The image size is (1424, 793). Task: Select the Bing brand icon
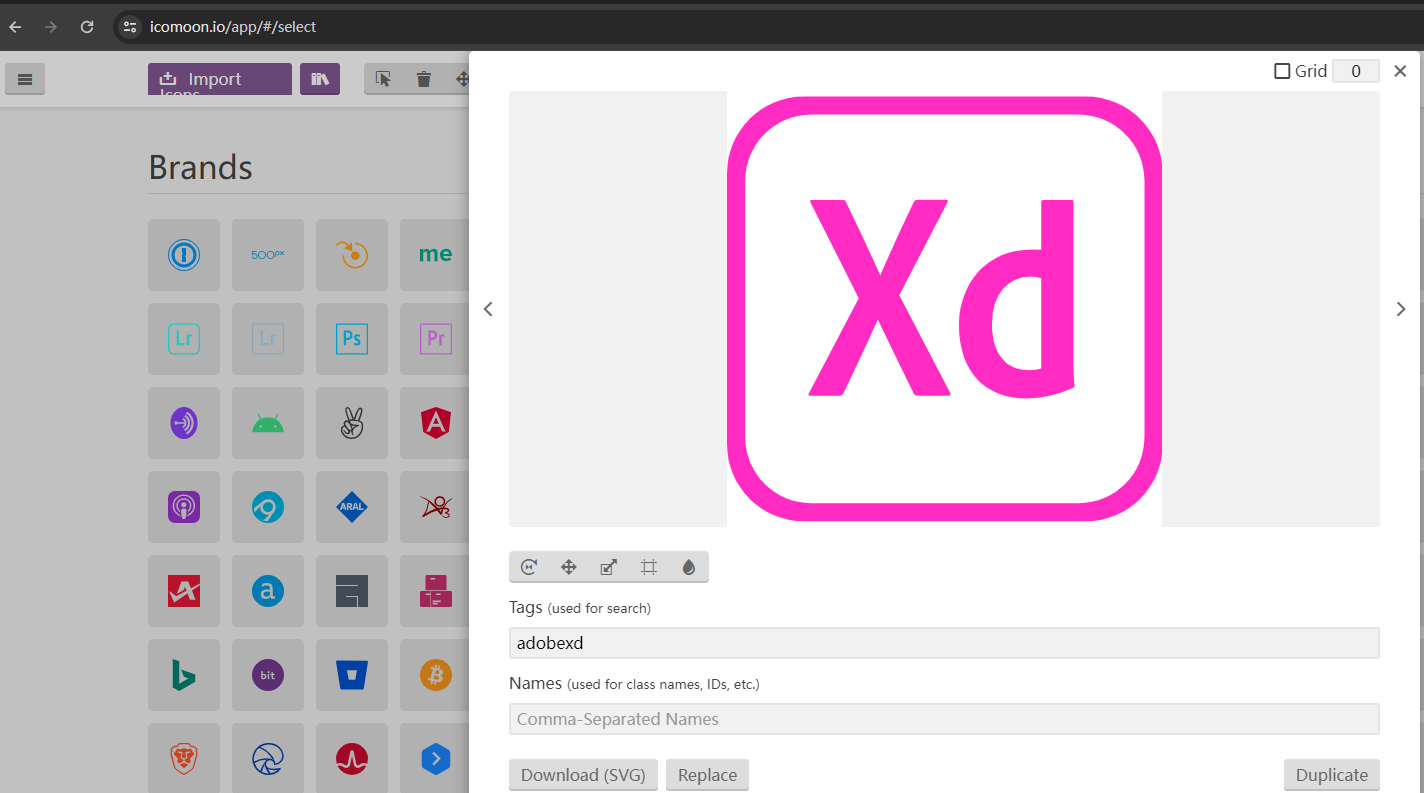[x=184, y=675]
